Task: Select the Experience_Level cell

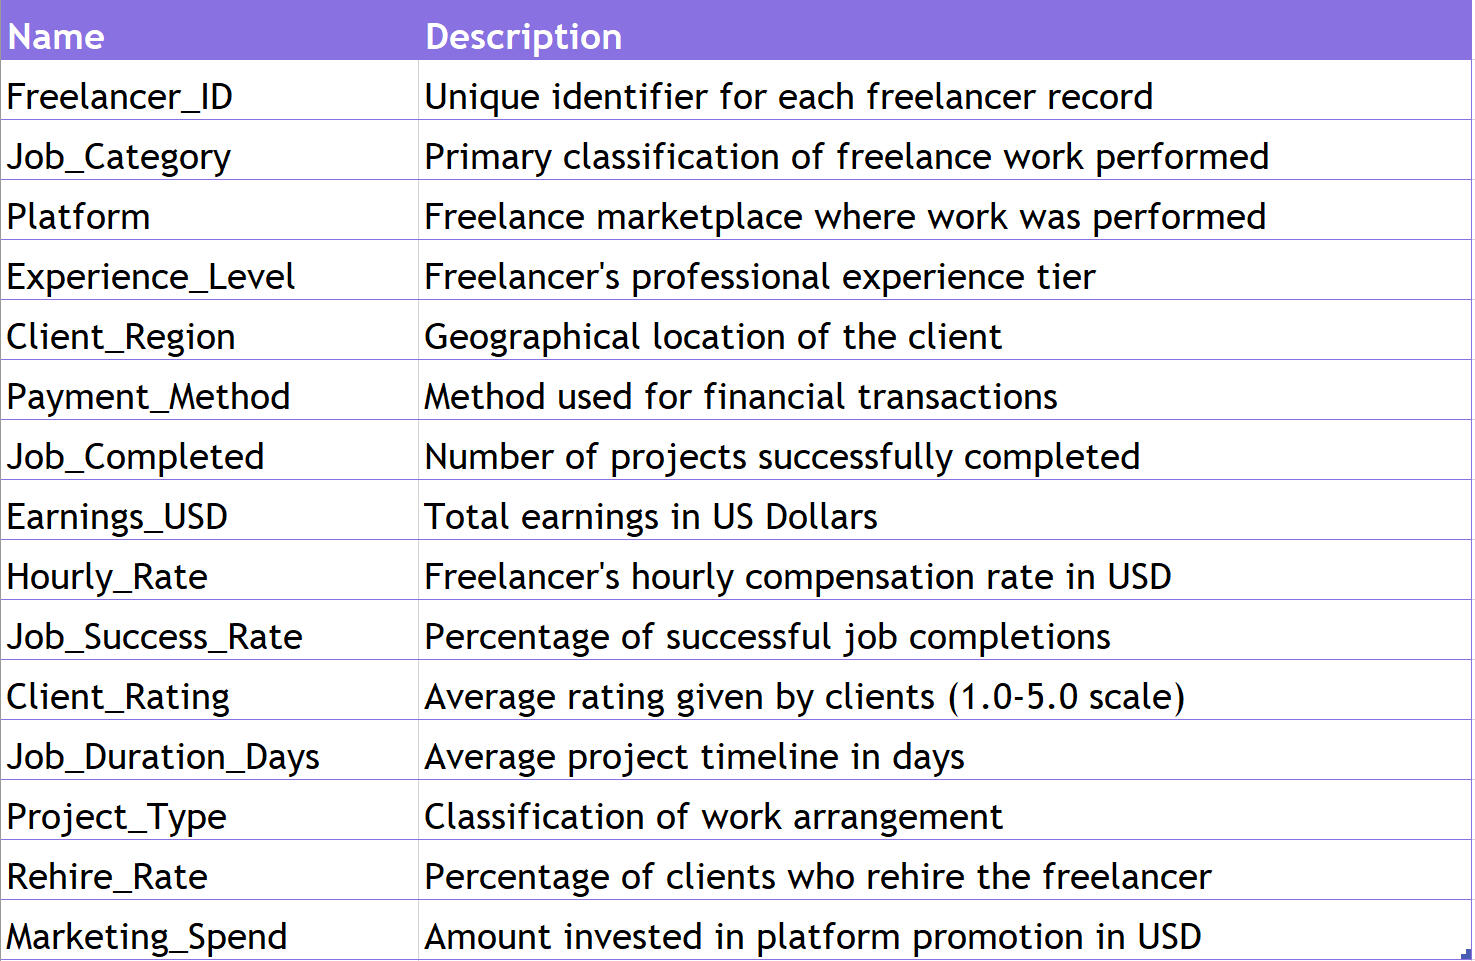Action: click(151, 277)
